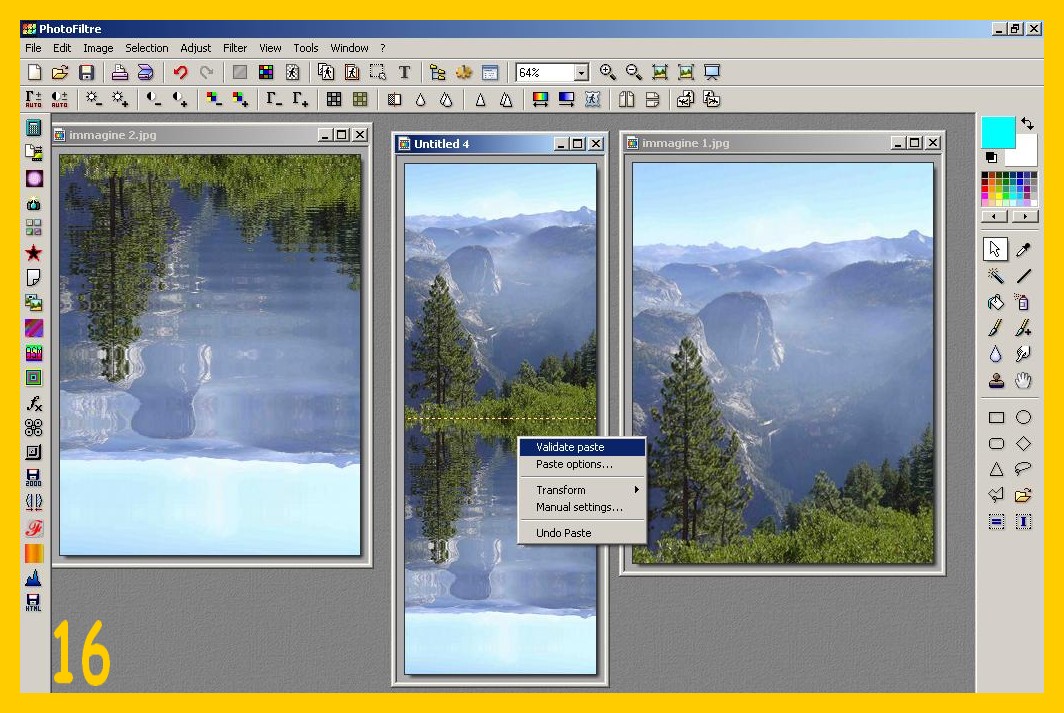The width and height of the screenshot is (1064, 713).
Task: Select the Magic Wand tool
Action: pyautogui.click(x=996, y=276)
